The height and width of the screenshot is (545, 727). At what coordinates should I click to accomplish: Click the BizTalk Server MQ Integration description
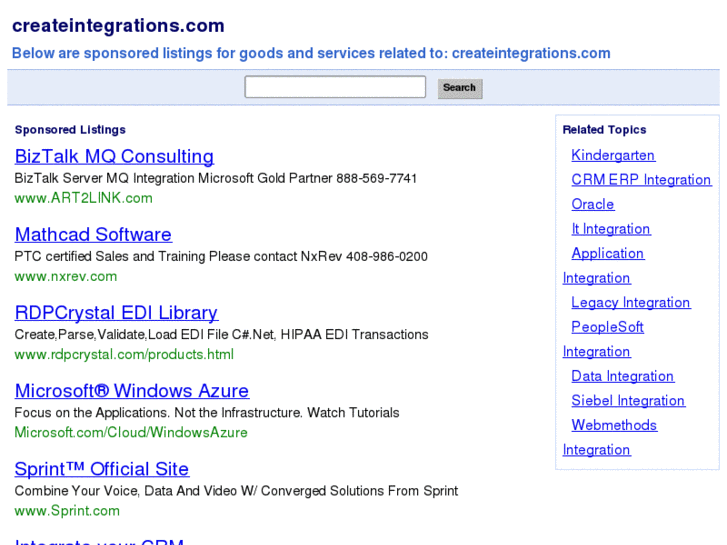click(216, 179)
